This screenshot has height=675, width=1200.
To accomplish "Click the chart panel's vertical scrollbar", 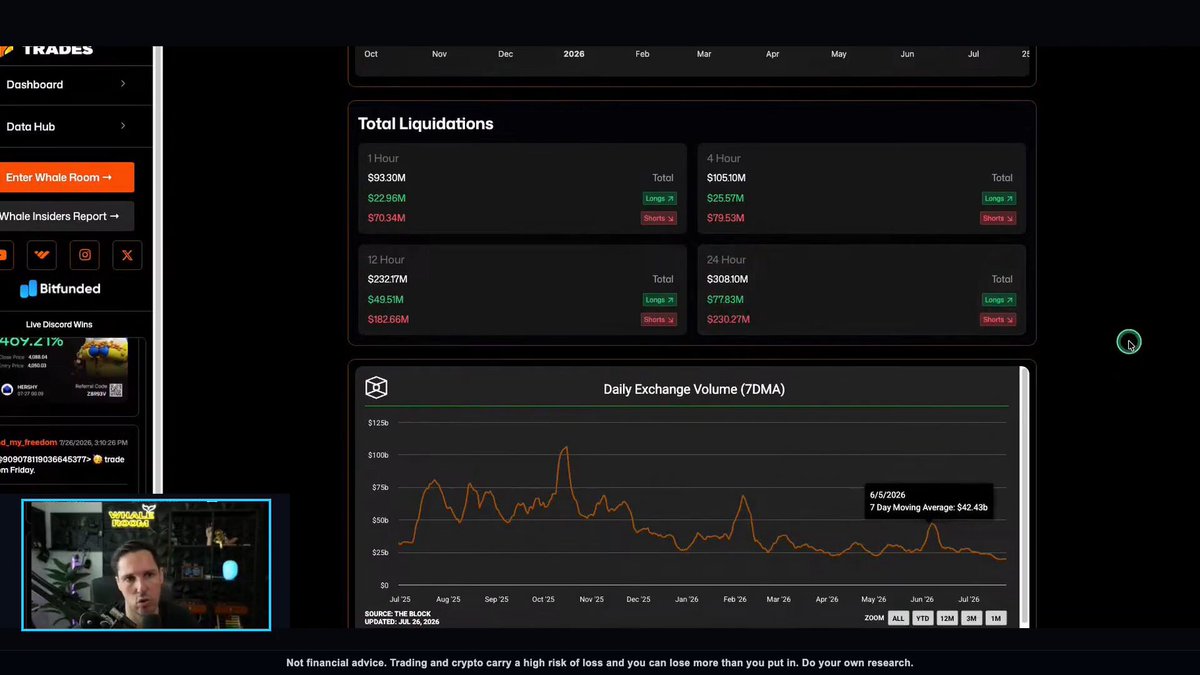I will tap(1024, 497).
